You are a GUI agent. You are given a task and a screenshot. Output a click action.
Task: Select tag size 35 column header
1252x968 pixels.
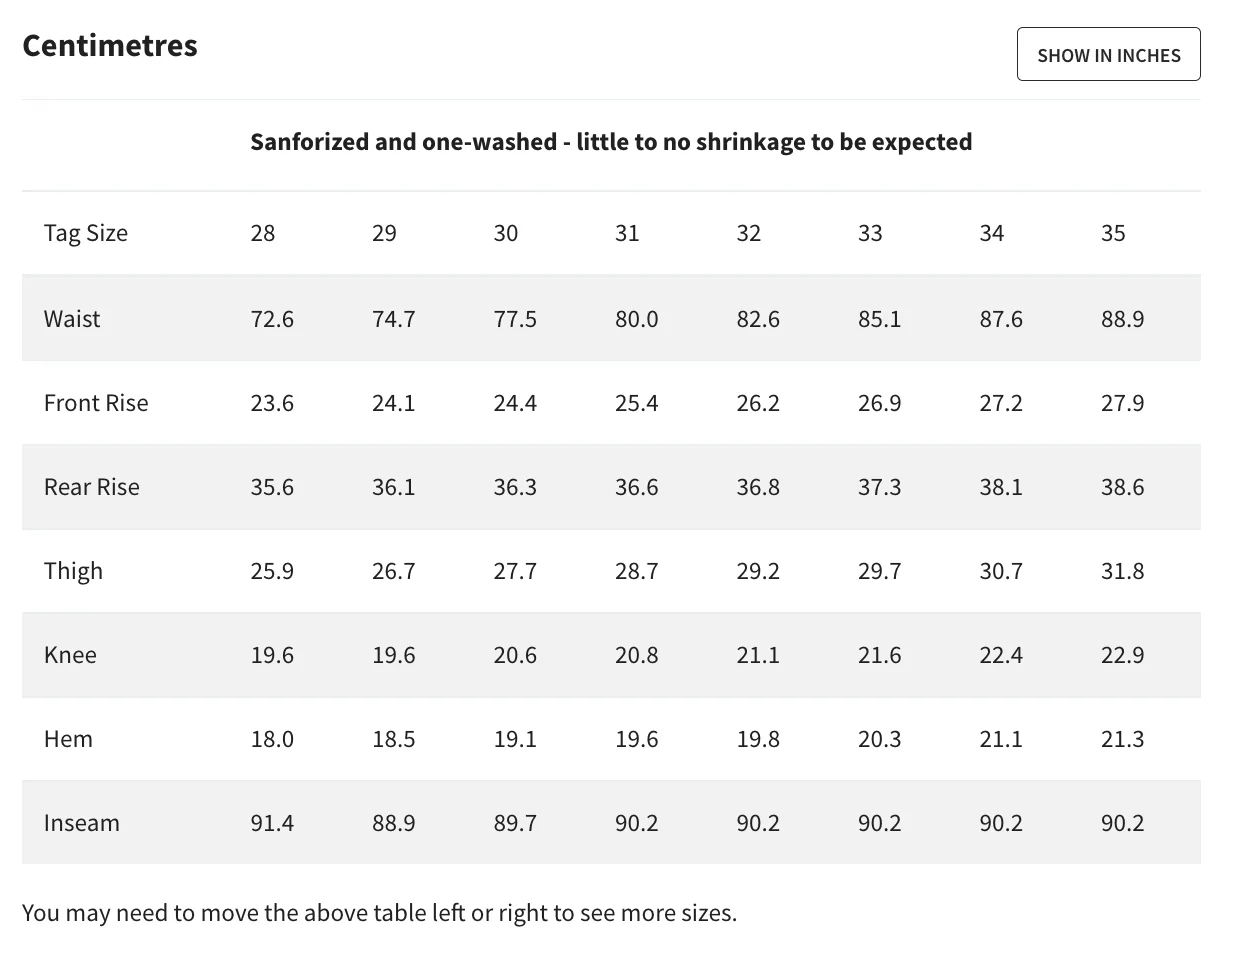tap(1113, 233)
